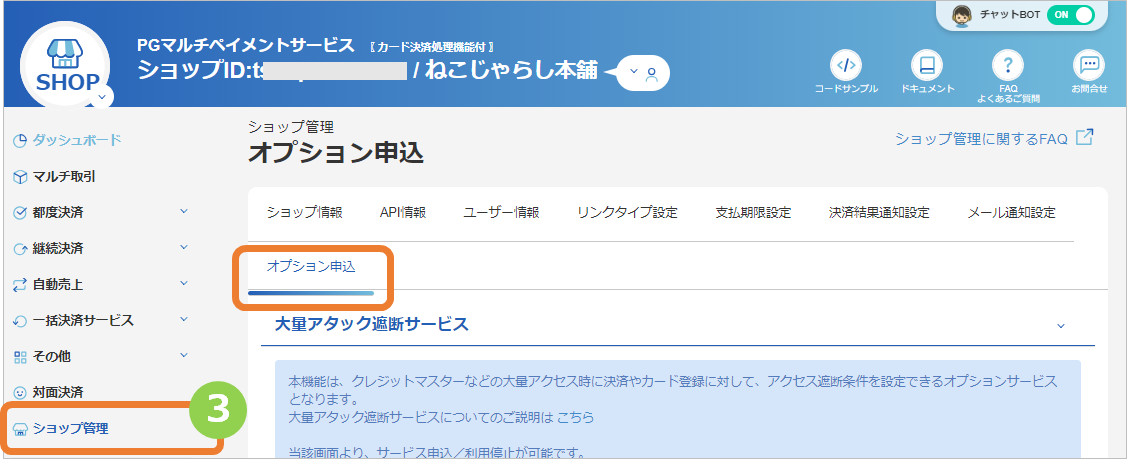This screenshot has width=1127, height=459.
Task: Go to ダッシュボード in sidebar
Action: pyautogui.click(x=77, y=140)
